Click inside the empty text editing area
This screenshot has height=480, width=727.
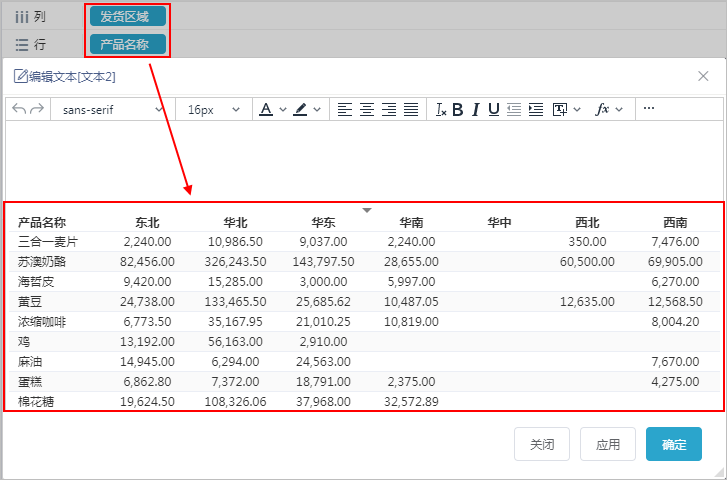364,160
